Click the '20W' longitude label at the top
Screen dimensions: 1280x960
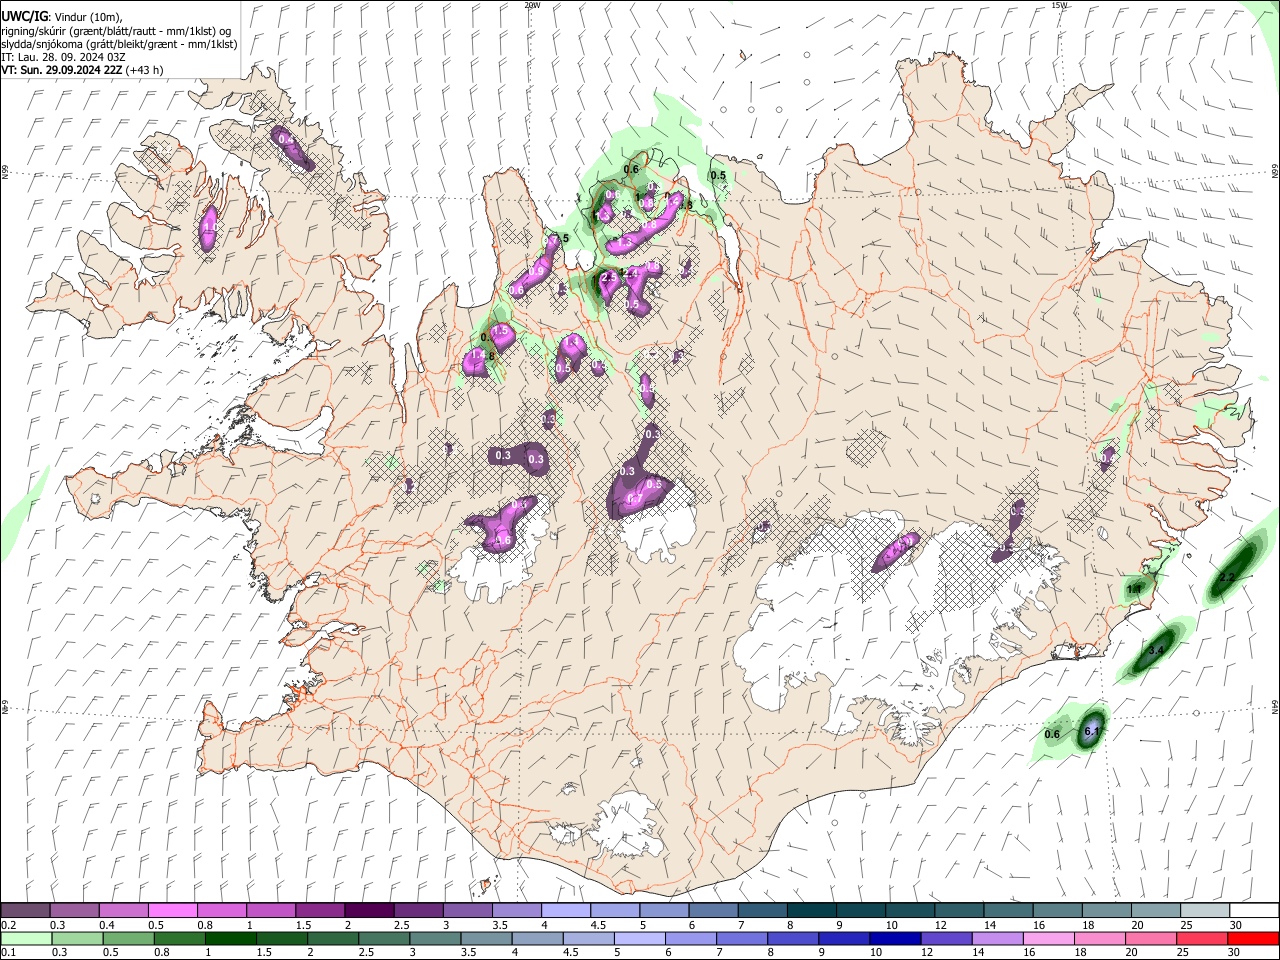(x=532, y=5)
